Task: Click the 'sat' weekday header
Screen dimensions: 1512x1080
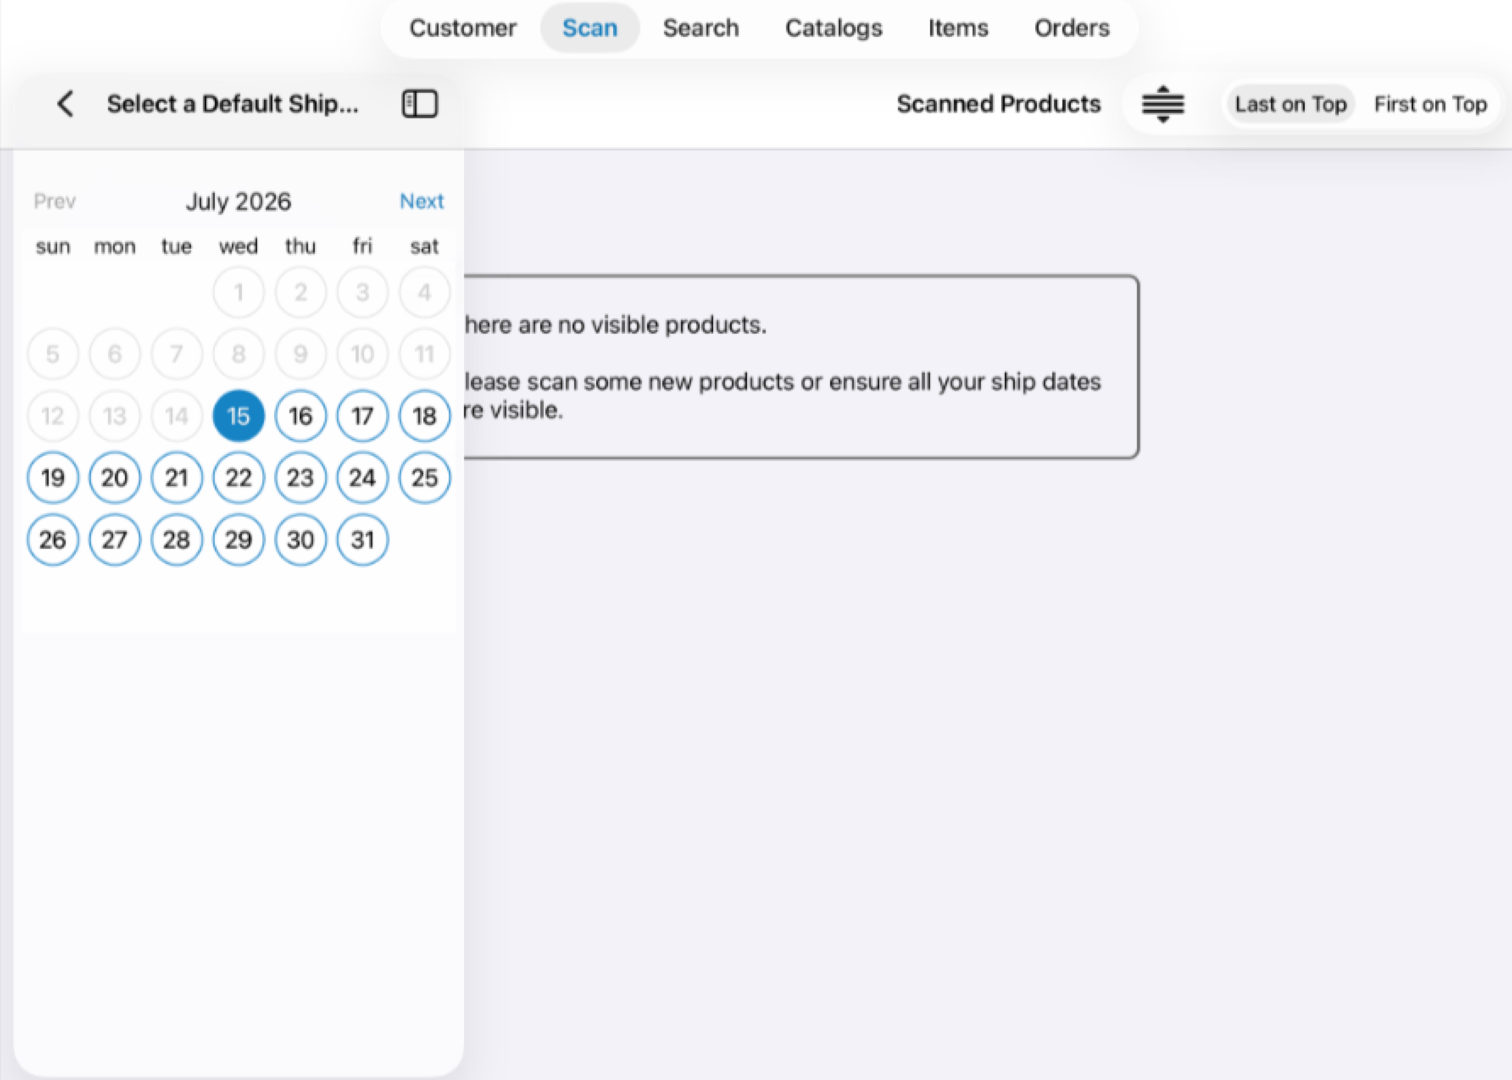Action: point(424,246)
